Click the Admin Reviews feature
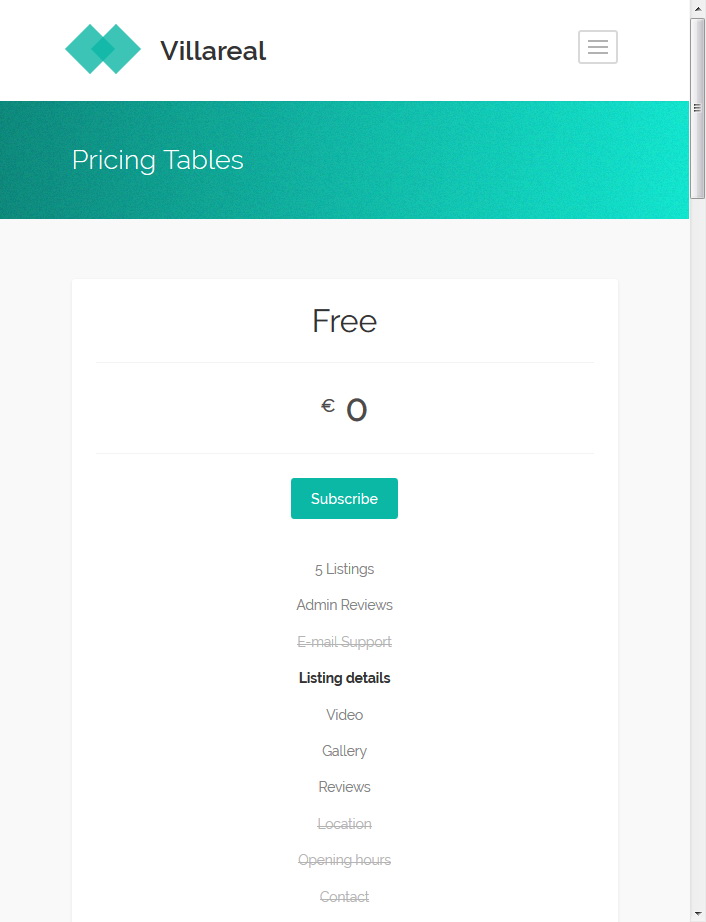Image resolution: width=706 pixels, height=922 pixels. pos(344,605)
